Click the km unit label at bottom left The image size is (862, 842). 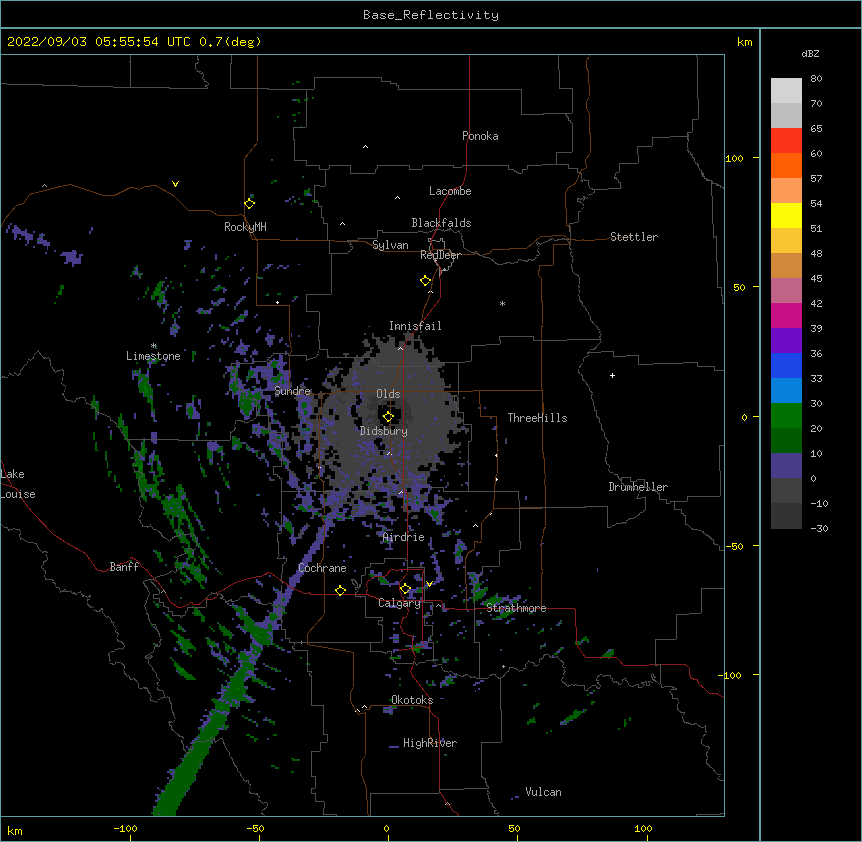click(x=15, y=830)
